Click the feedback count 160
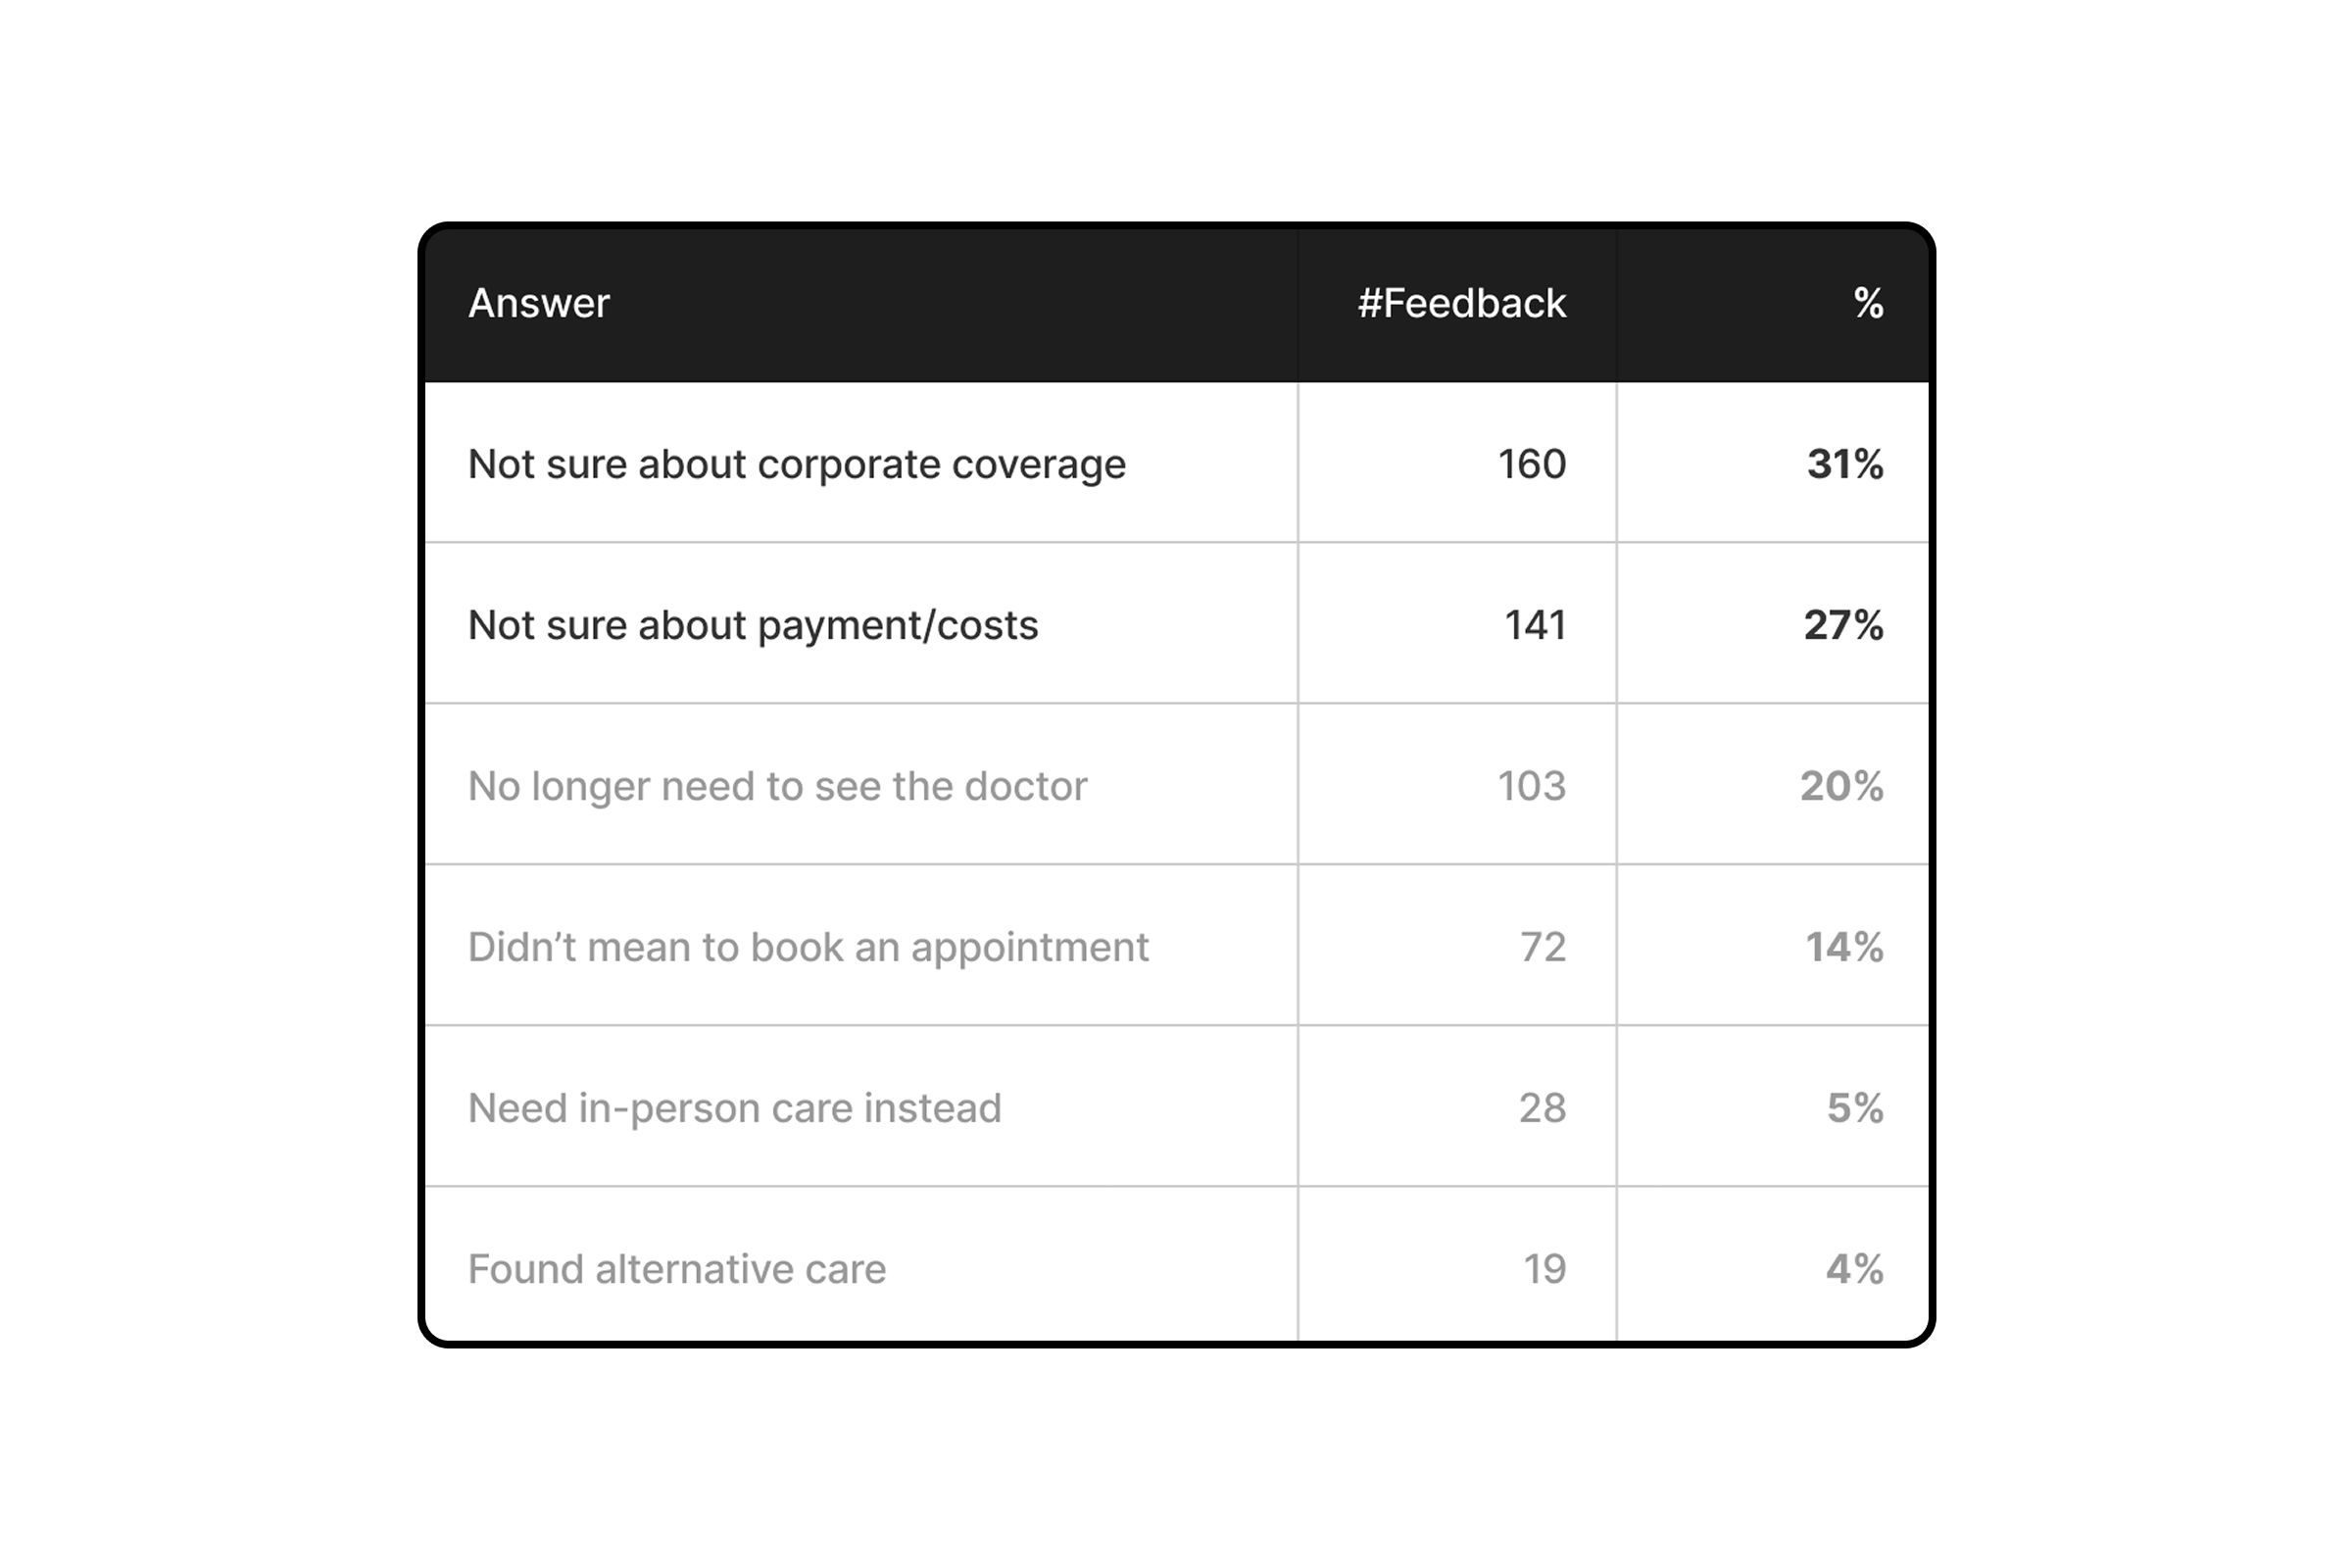 (1531, 464)
